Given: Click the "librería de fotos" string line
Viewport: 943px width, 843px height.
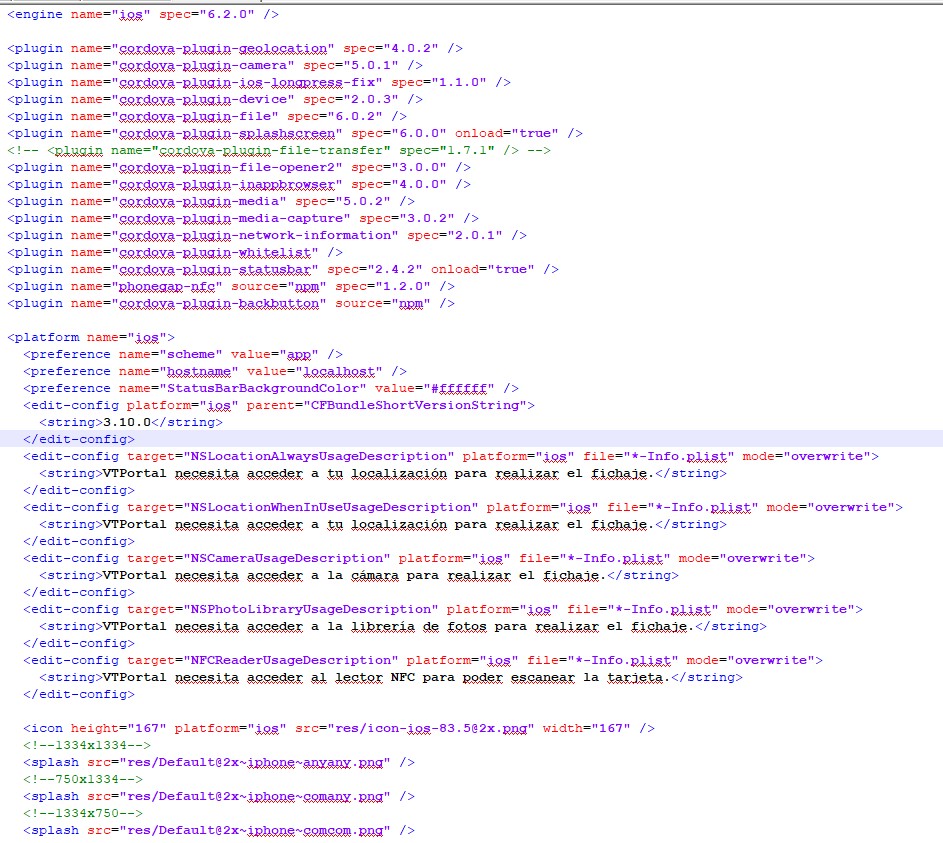Looking at the screenshot, I should pos(403,627).
